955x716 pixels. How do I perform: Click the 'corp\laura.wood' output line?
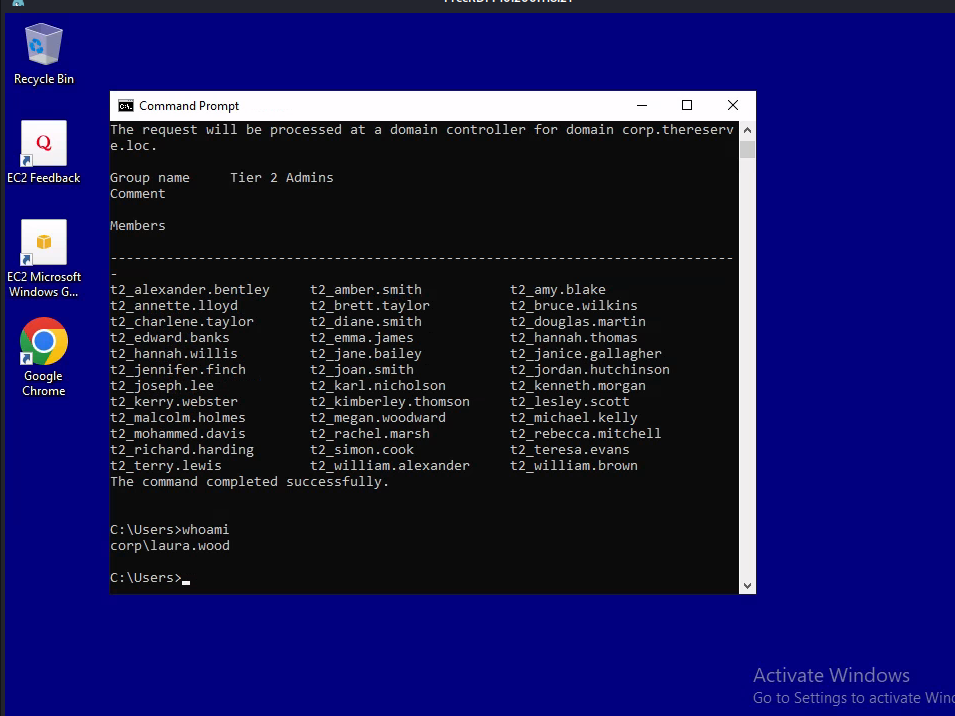(170, 546)
